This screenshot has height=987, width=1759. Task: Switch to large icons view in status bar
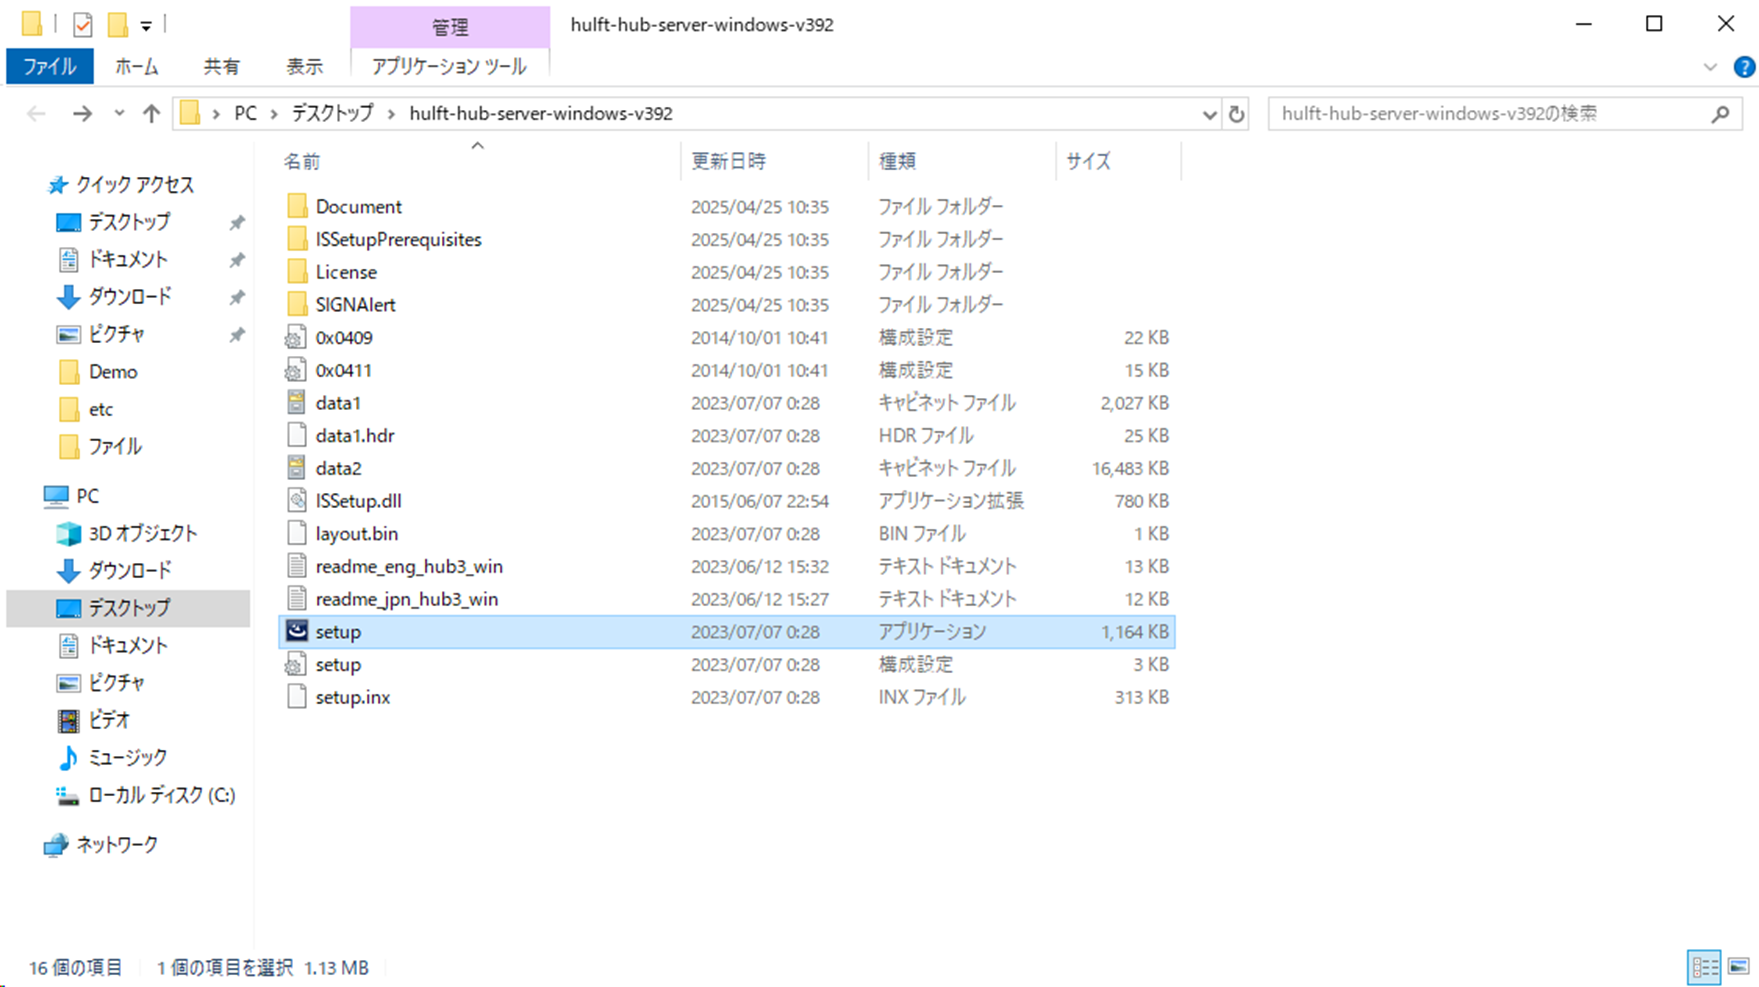[1739, 967]
